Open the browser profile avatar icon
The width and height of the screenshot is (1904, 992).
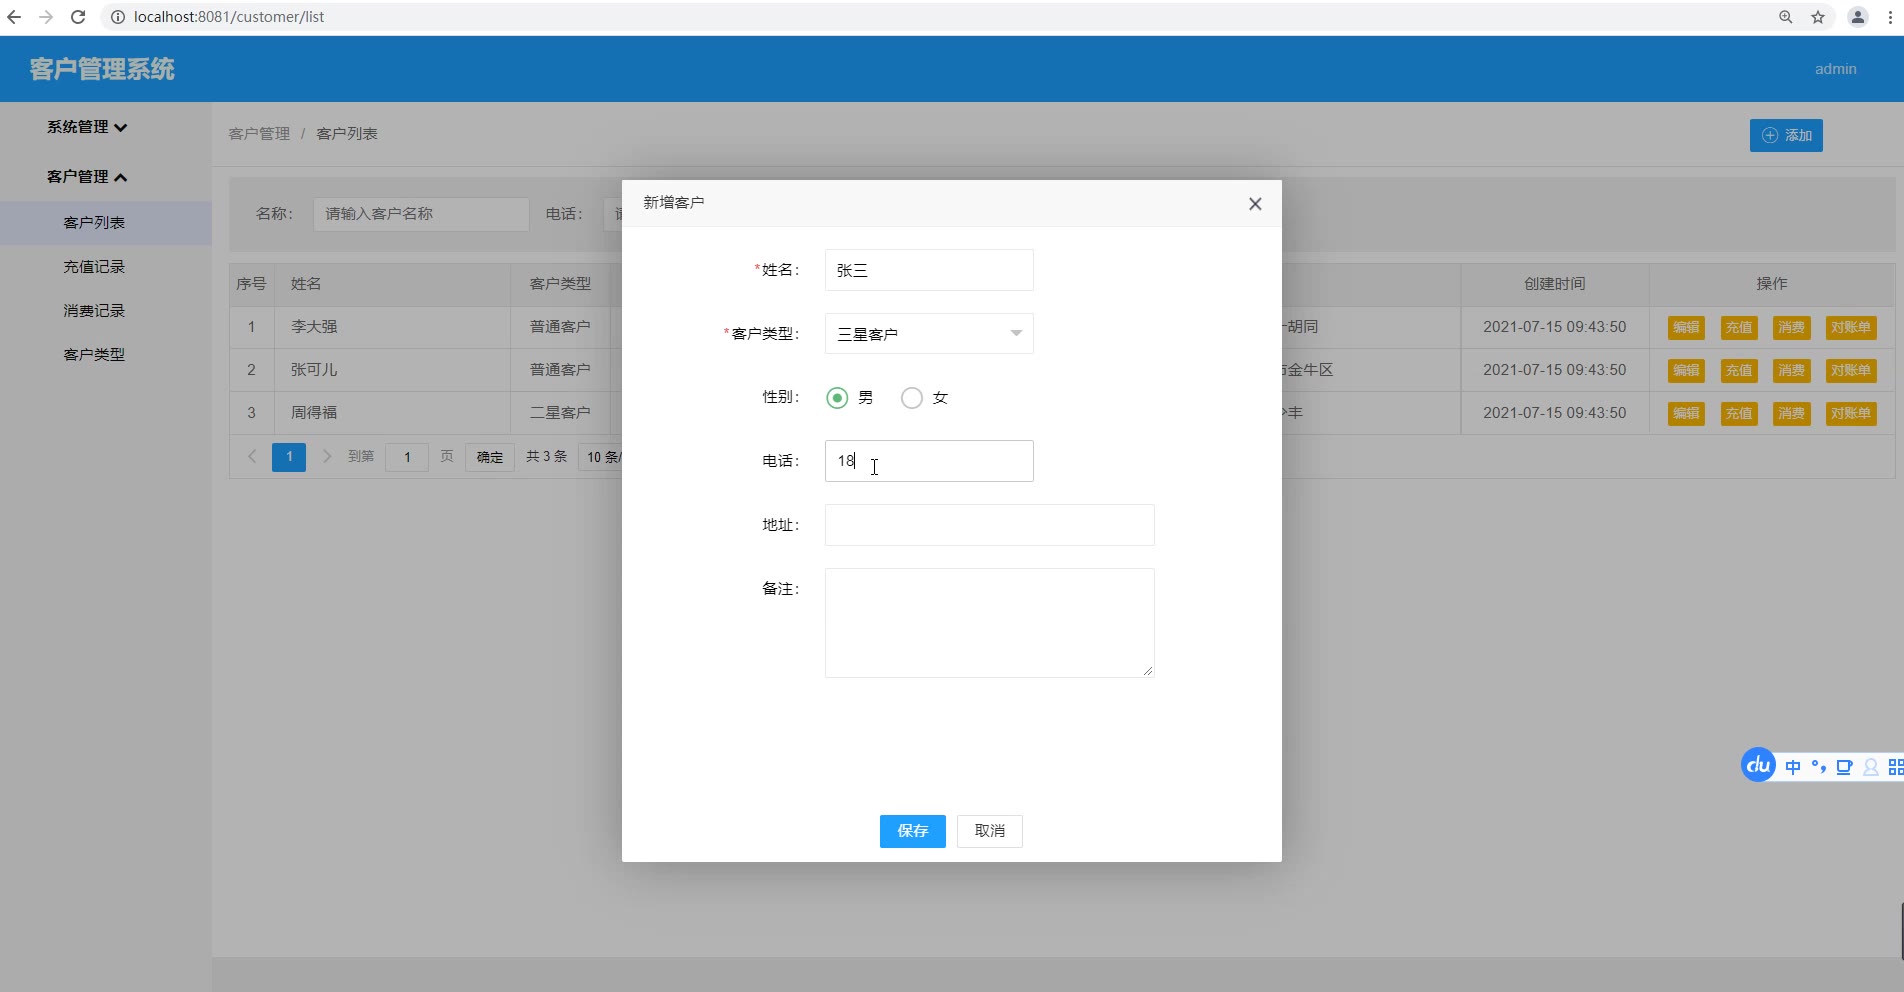1858,17
